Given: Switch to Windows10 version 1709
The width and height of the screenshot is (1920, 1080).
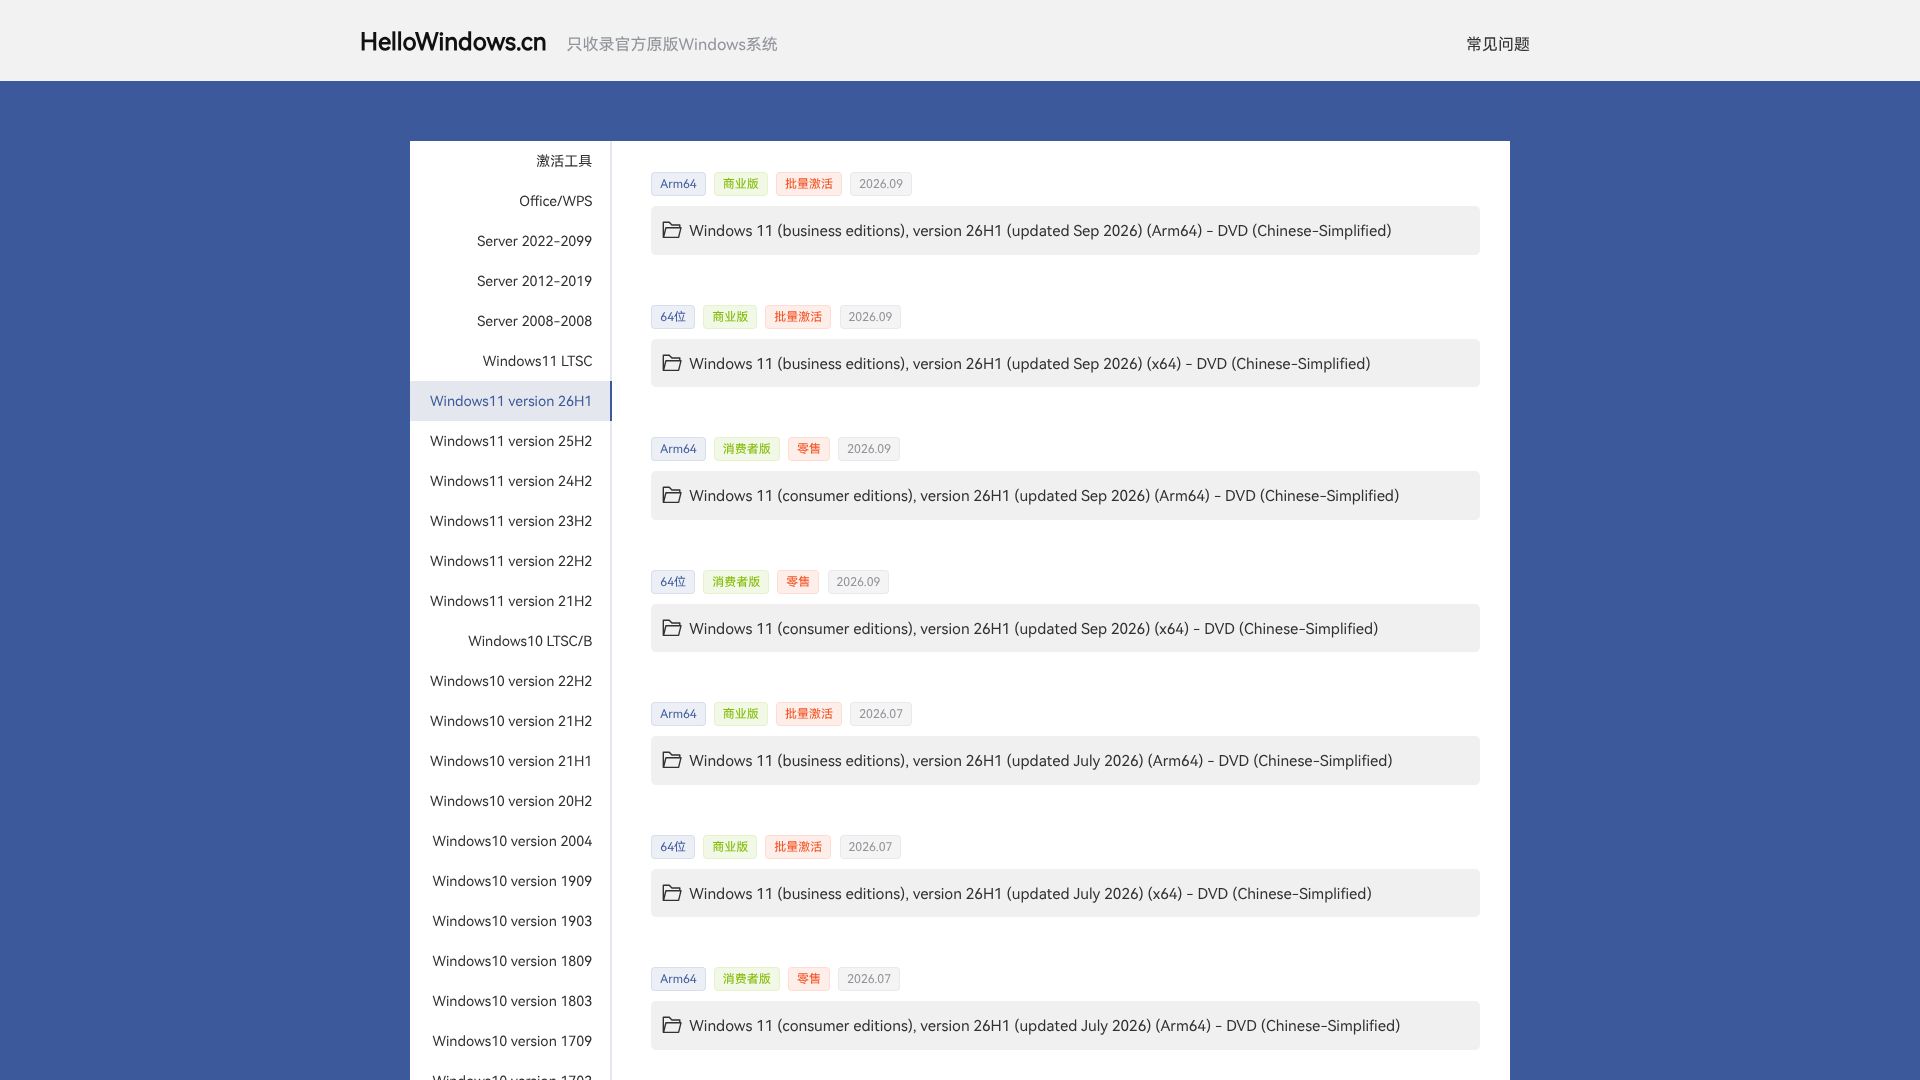Looking at the screenshot, I should pos(510,1041).
